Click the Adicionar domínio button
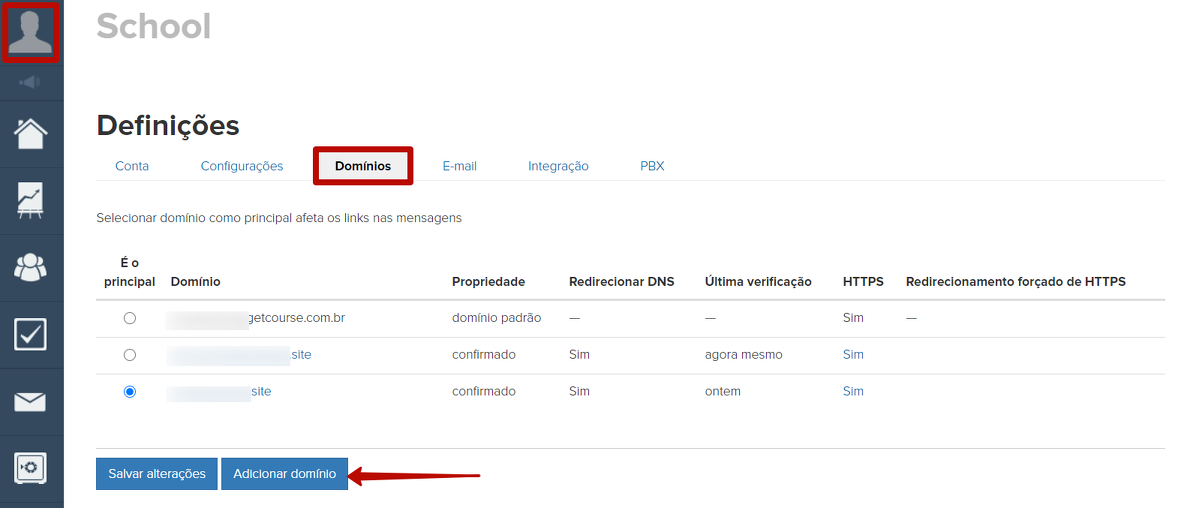The width and height of the screenshot is (1199, 508). (285, 474)
